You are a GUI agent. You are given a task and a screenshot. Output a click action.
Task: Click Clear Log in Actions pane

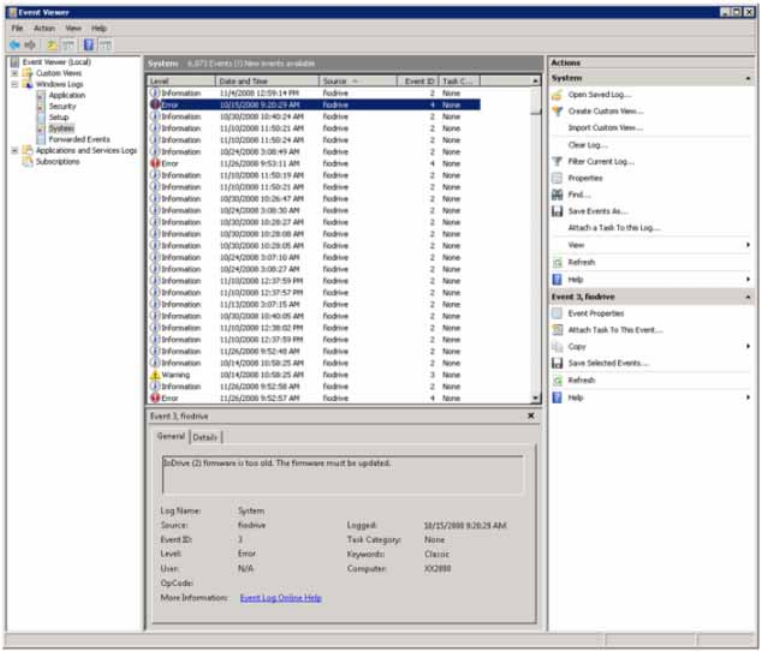[586, 145]
